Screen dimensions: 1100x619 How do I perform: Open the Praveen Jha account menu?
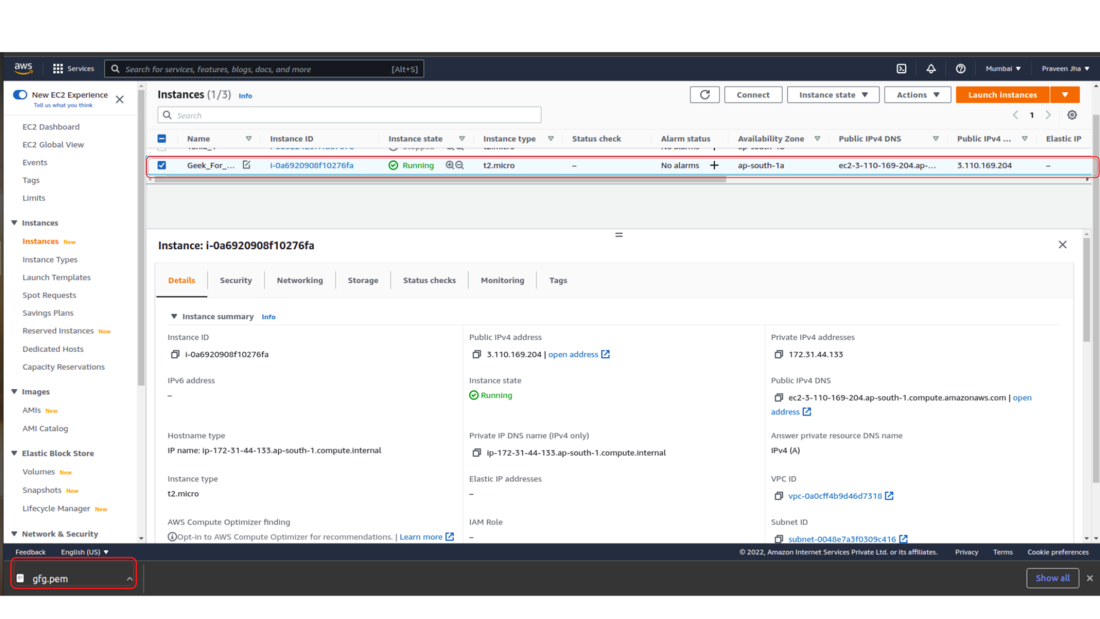click(x=1065, y=69)
